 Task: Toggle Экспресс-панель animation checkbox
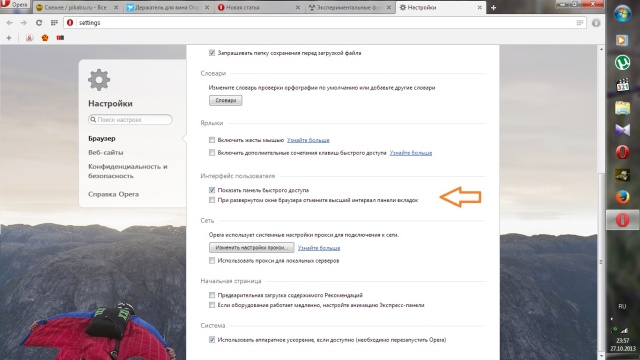pos(212,305)
